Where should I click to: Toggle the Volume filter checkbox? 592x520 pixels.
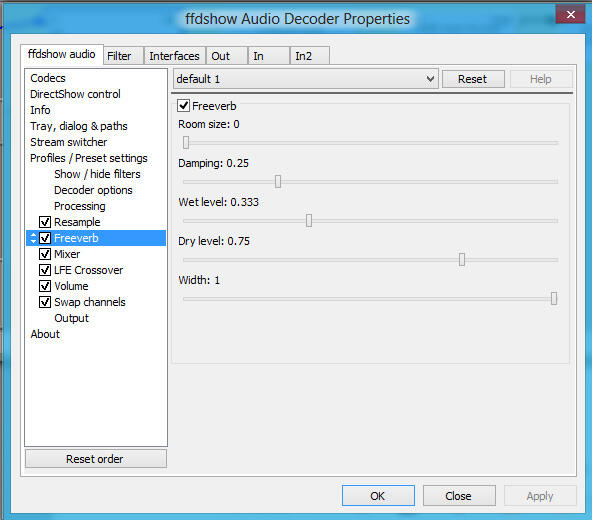coord(45,286)
